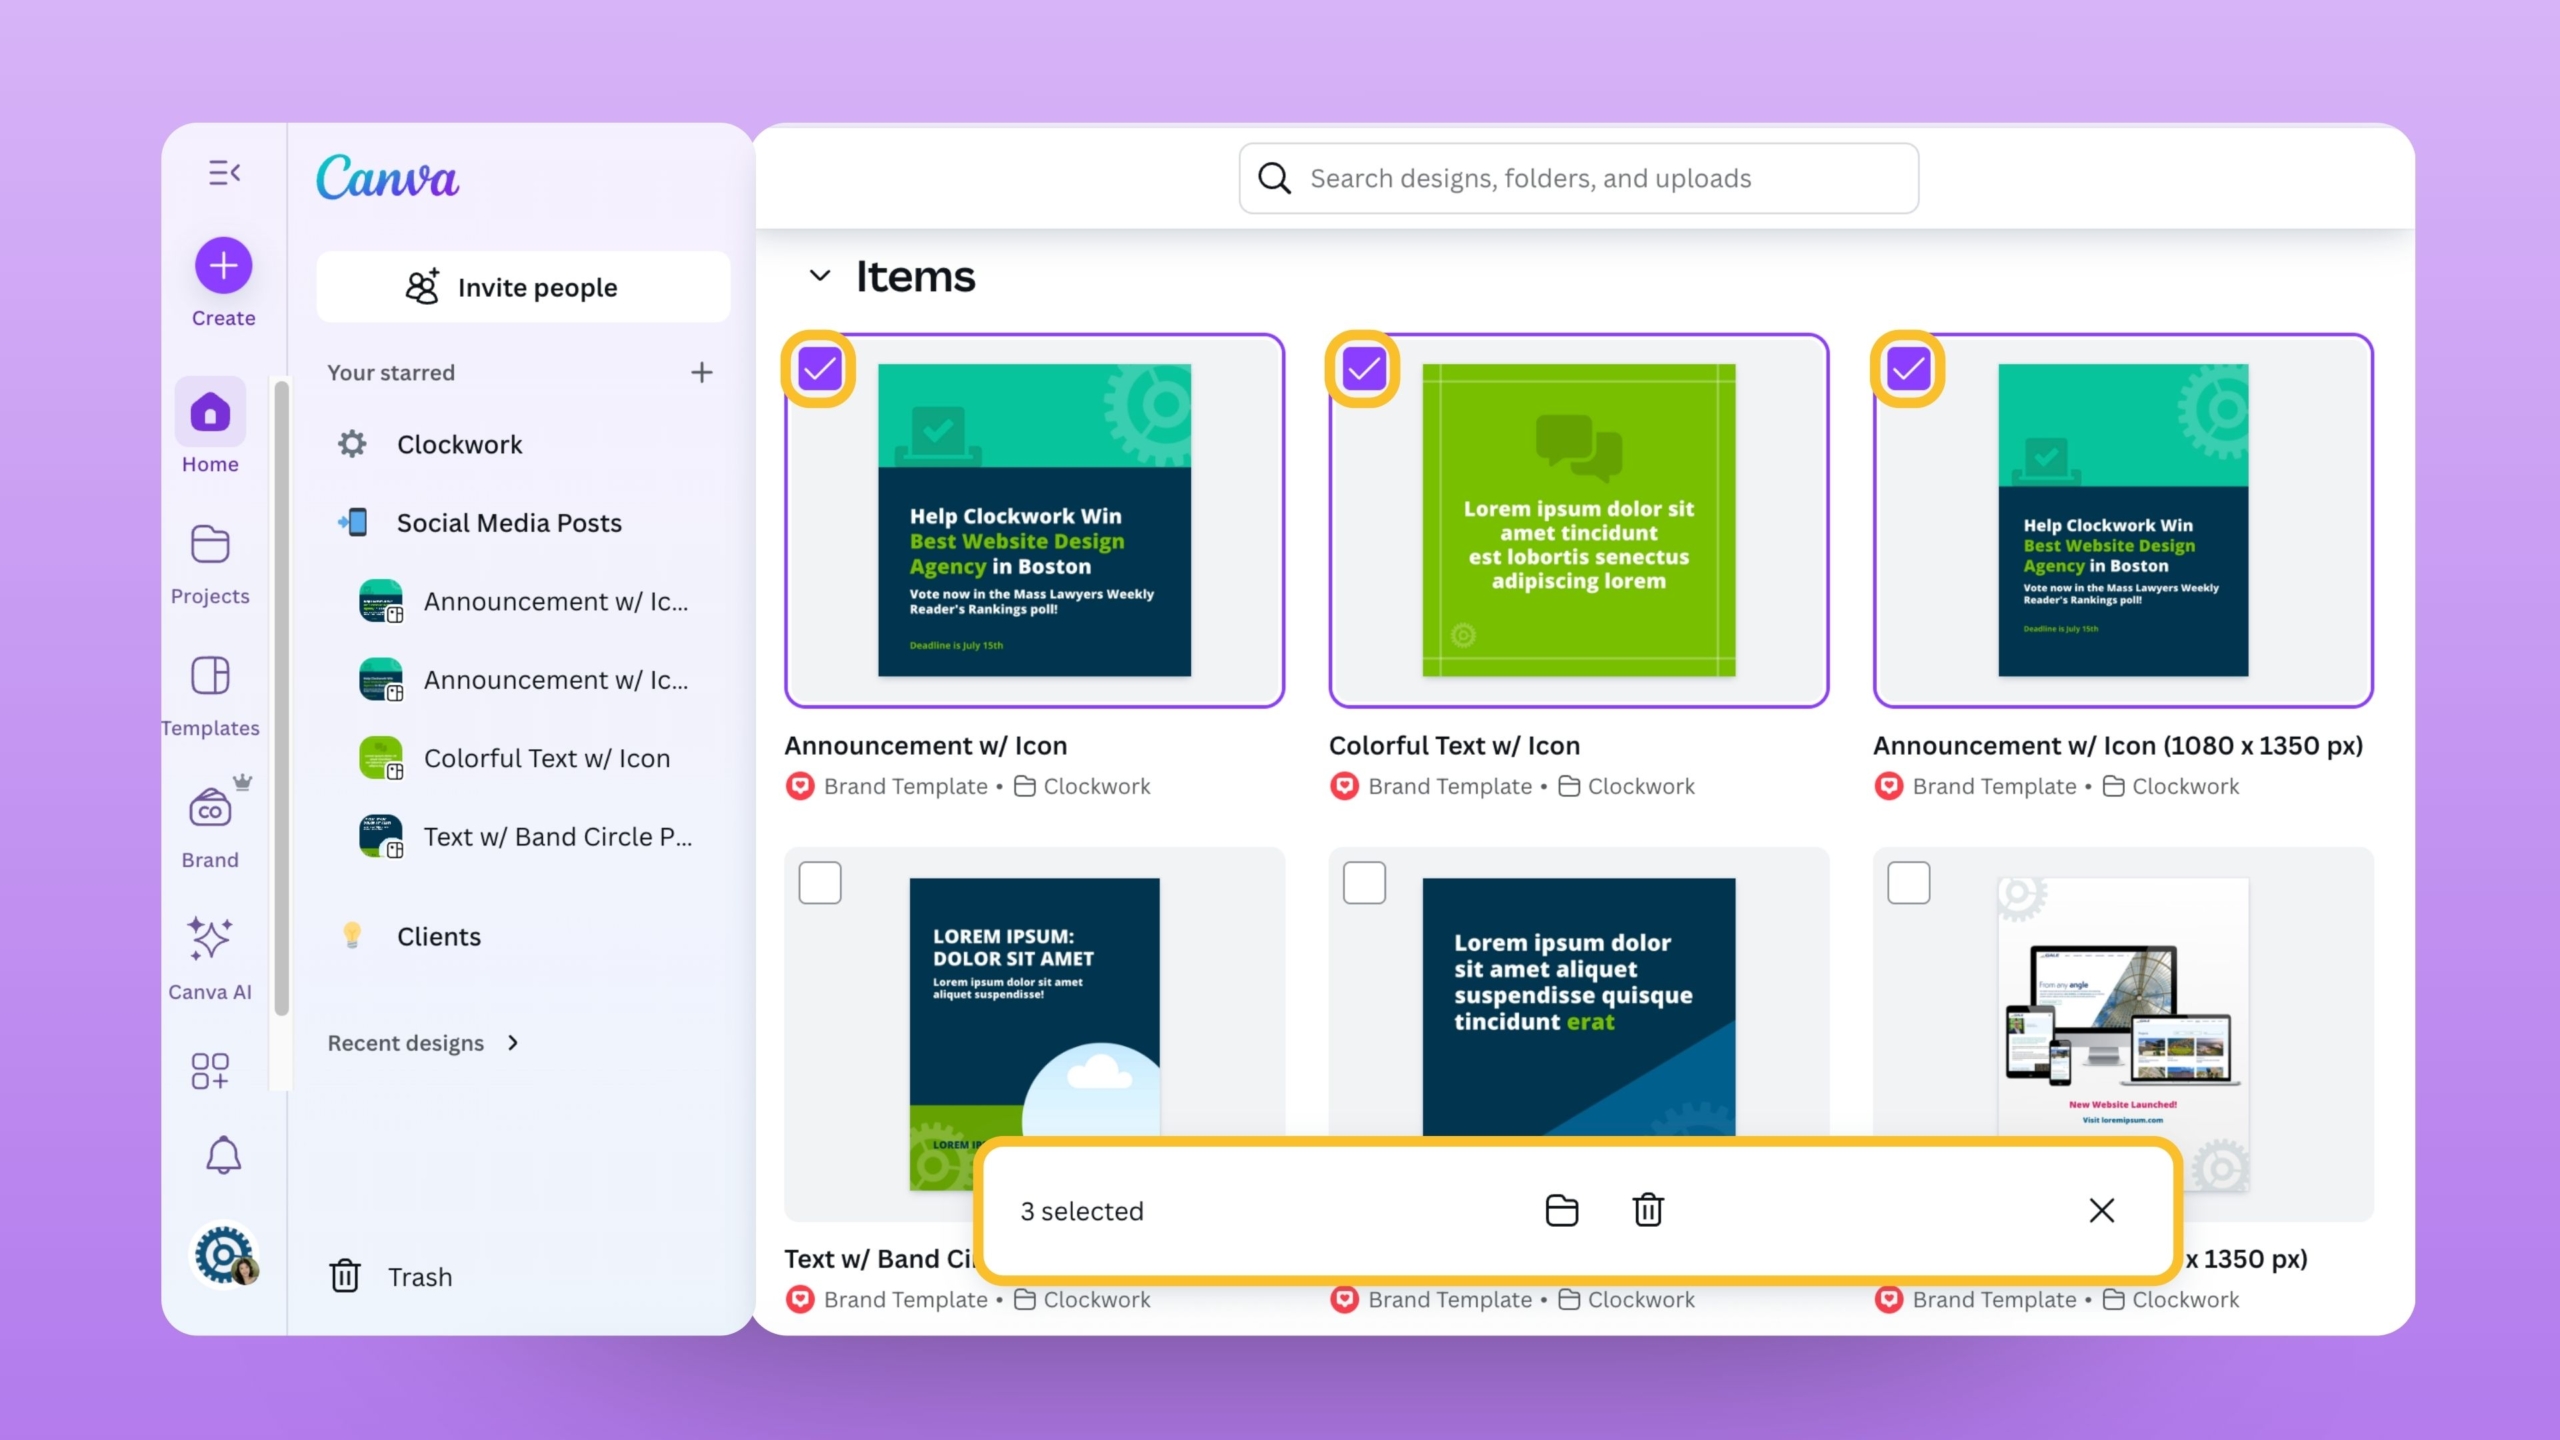
Task: Open the green Colorful Text w/ Icon thumbnail
Action: (1578, 520)
